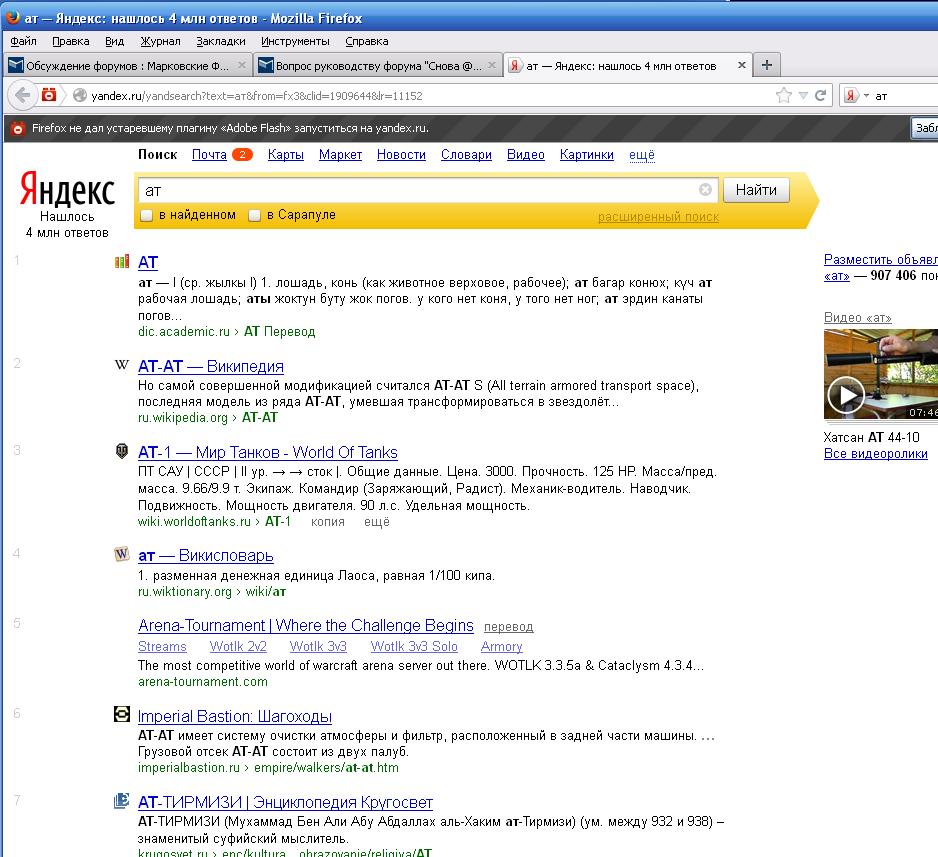Play the Хатсан АТ 44-10 video
938x857 pixels.
pyautogui.click(x=846, y=395)
